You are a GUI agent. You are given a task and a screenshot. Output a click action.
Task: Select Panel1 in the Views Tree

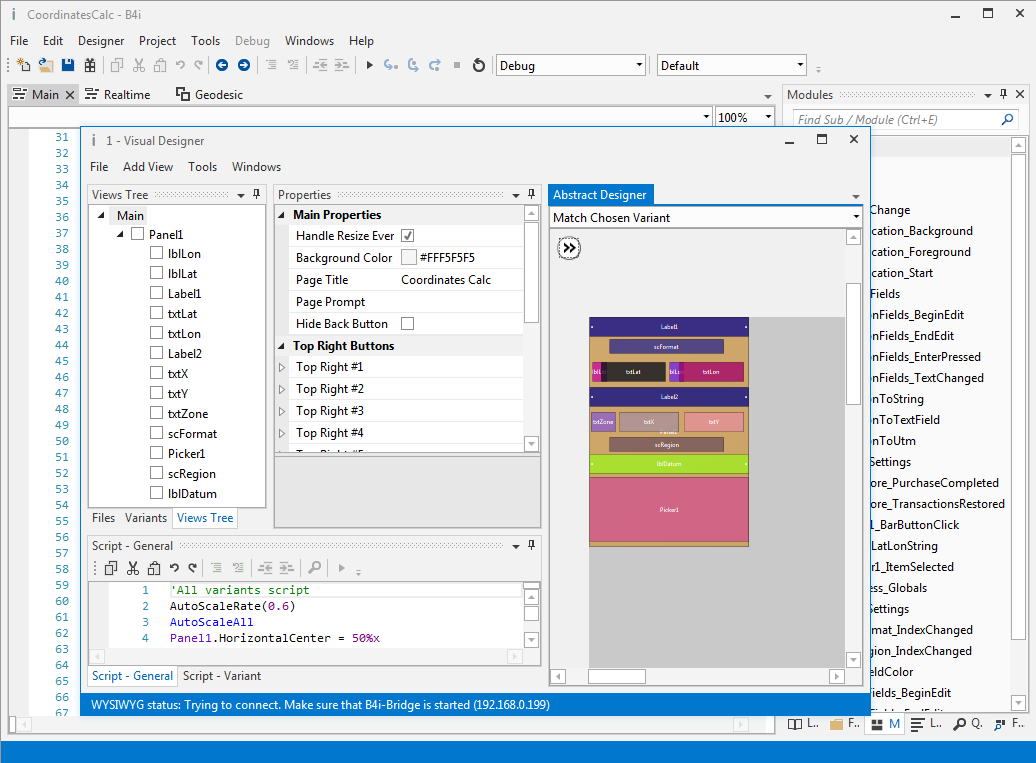[166, 234]
